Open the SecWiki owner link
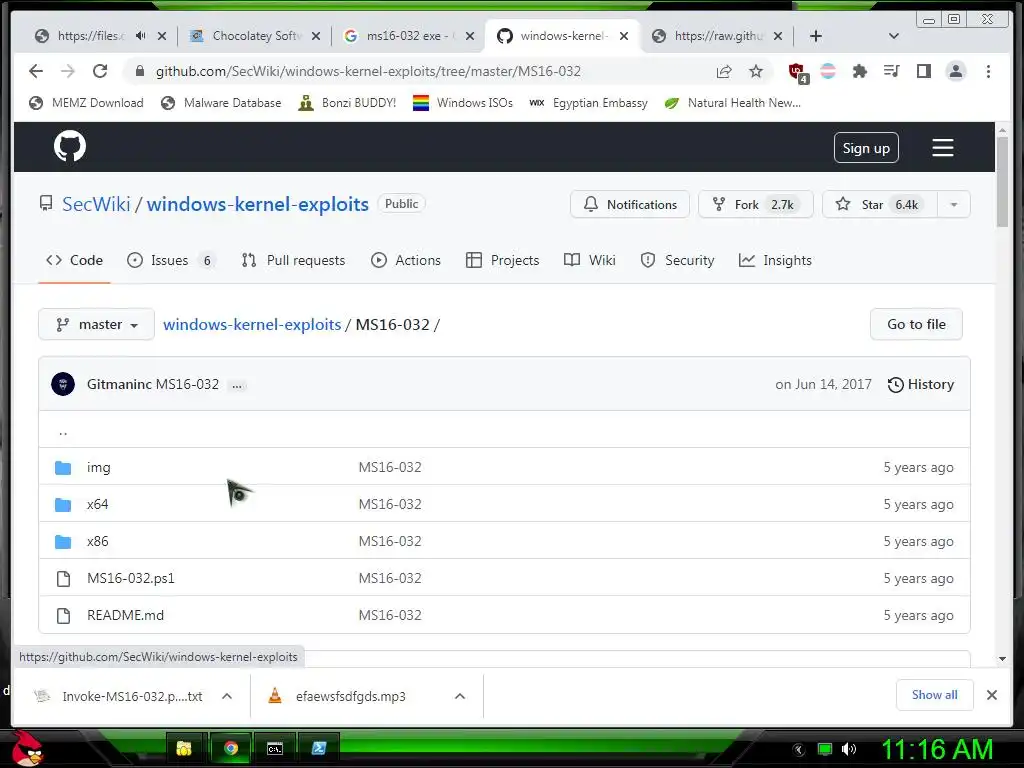 coord(96,204)
